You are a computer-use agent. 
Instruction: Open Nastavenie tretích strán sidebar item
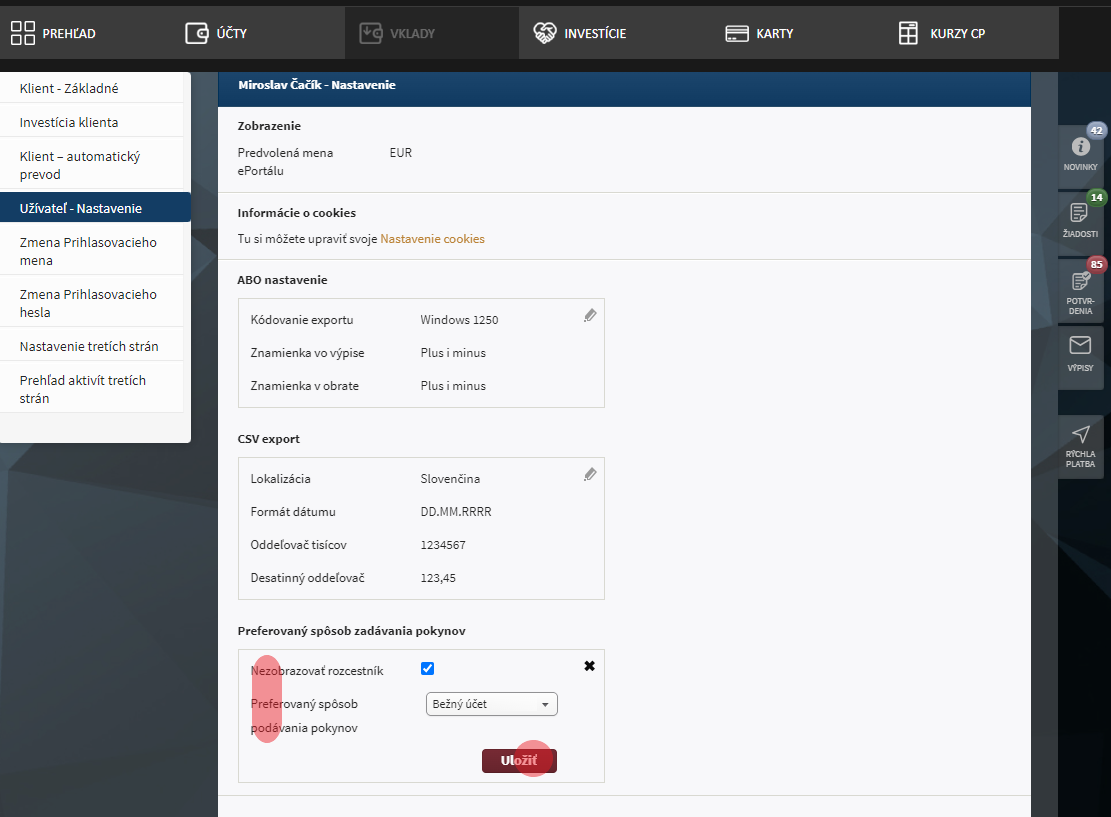pos(89,347)
